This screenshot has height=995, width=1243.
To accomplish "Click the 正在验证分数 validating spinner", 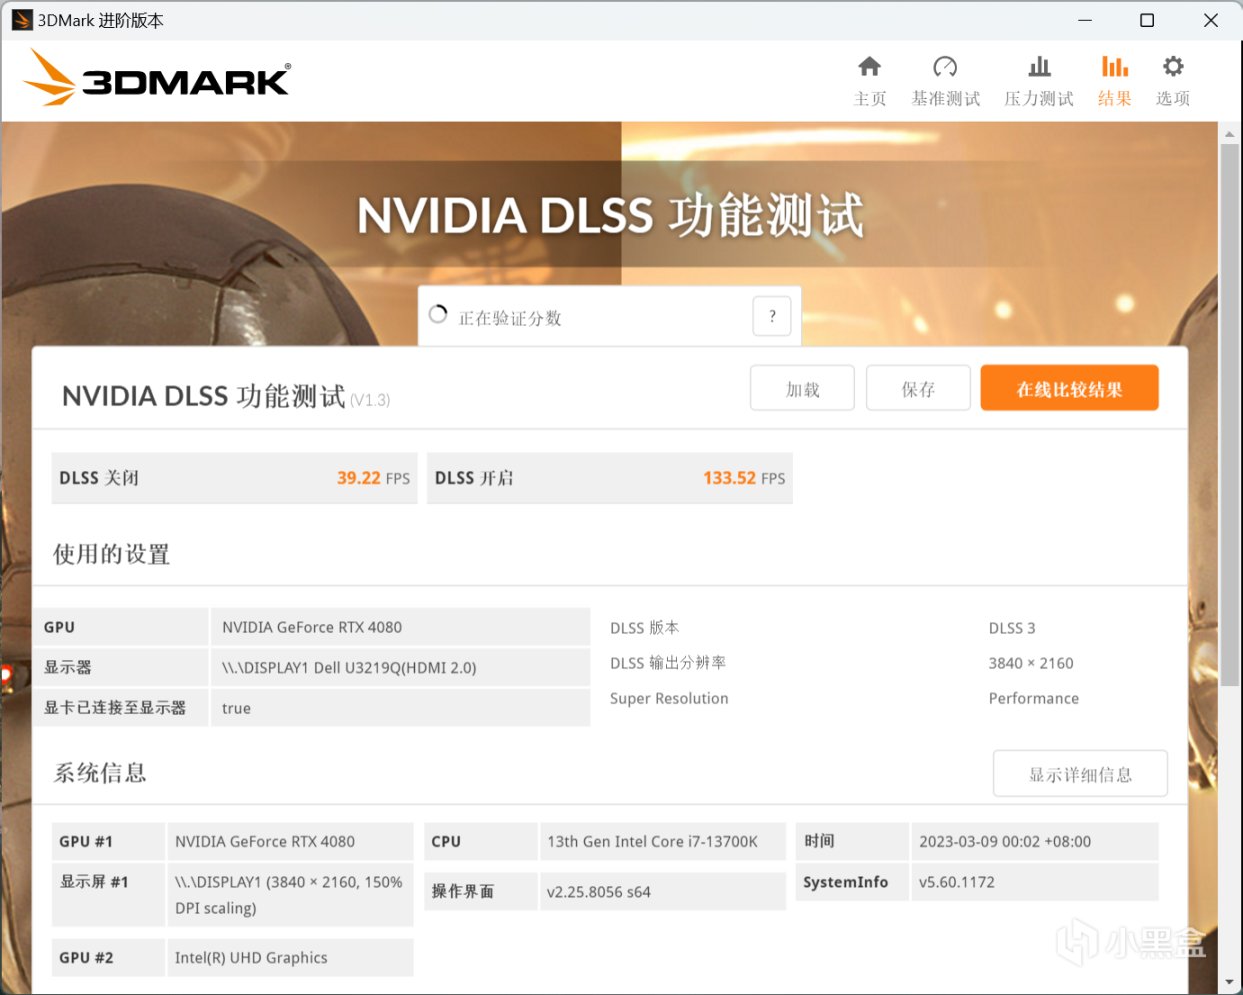I will coord(438,314).
